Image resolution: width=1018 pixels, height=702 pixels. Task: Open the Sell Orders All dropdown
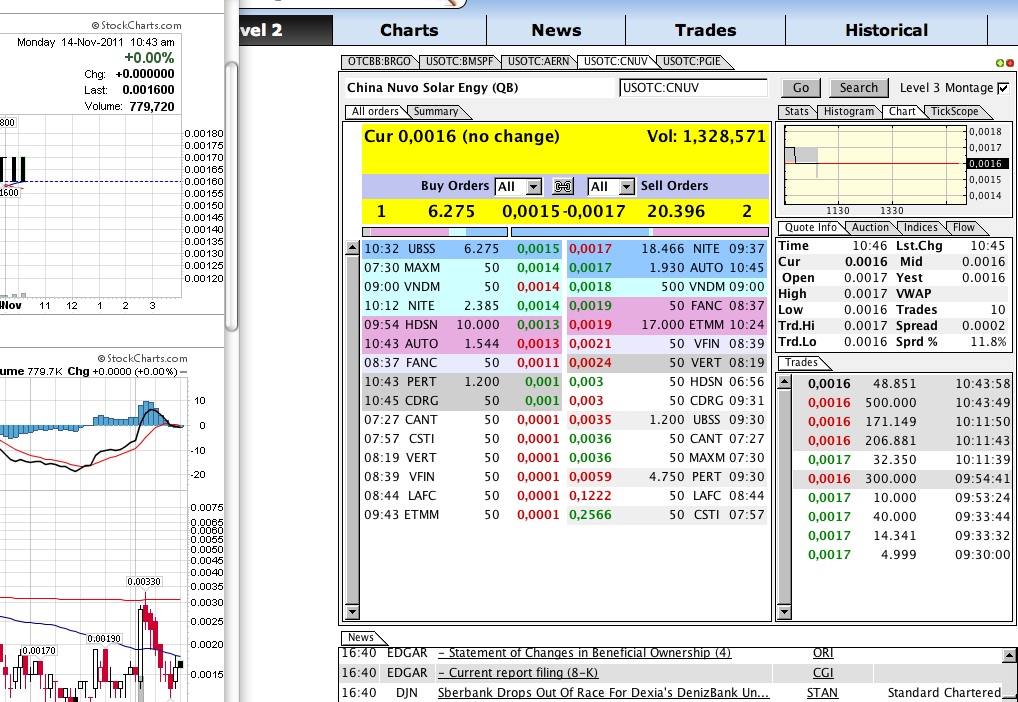[611, 187]
